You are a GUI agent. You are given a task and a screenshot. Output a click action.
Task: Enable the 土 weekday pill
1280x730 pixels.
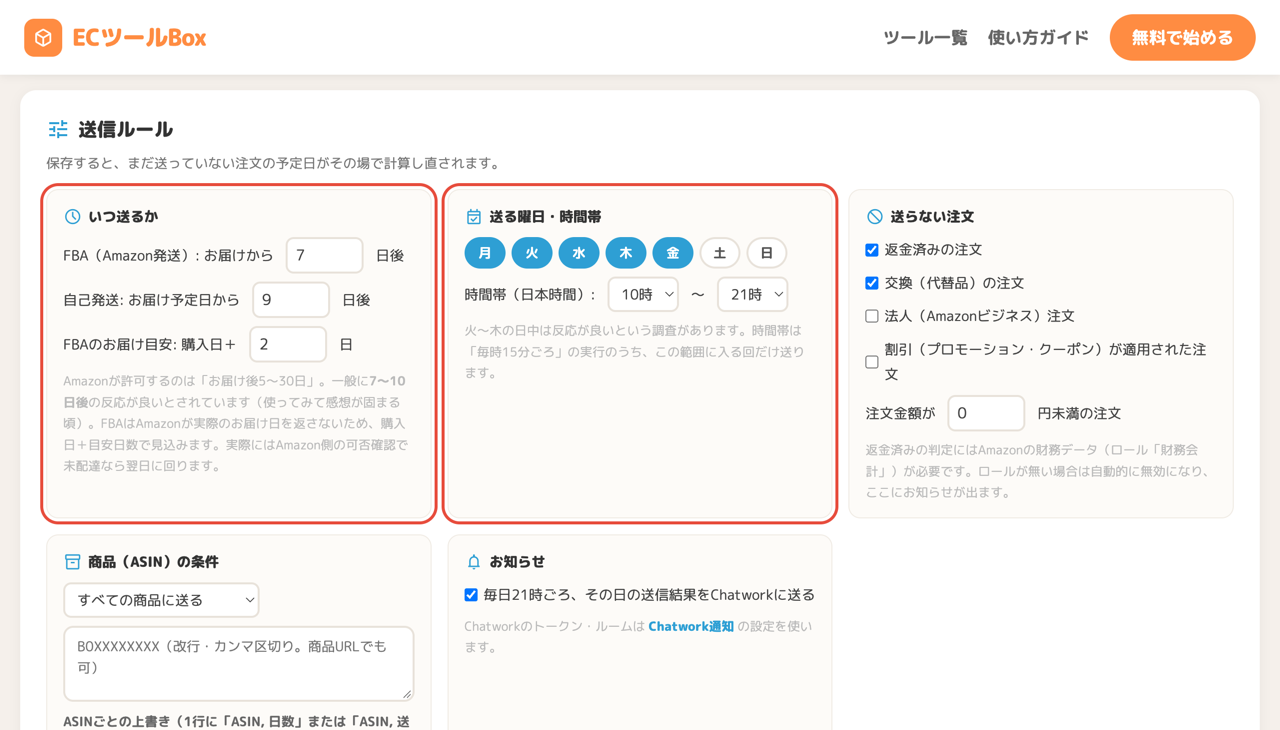click(720, 253)
